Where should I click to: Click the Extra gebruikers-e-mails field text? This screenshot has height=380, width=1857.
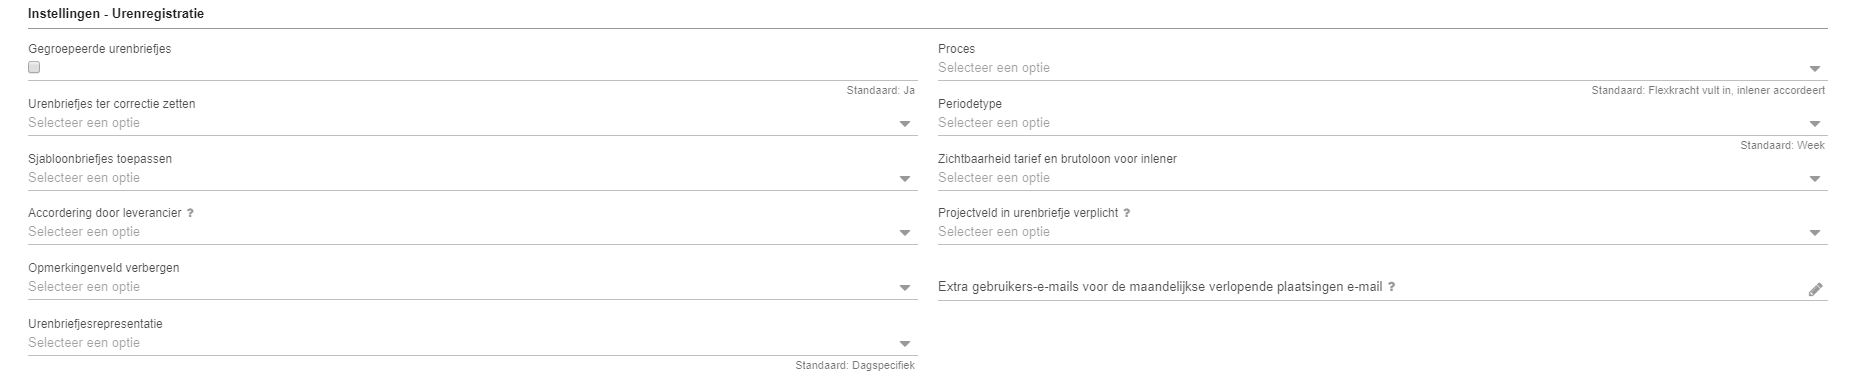coord(1160,287)
